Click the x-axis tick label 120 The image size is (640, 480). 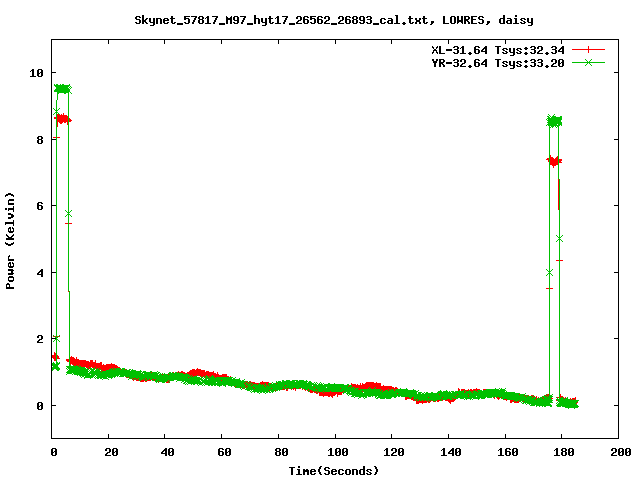point(394,452)
